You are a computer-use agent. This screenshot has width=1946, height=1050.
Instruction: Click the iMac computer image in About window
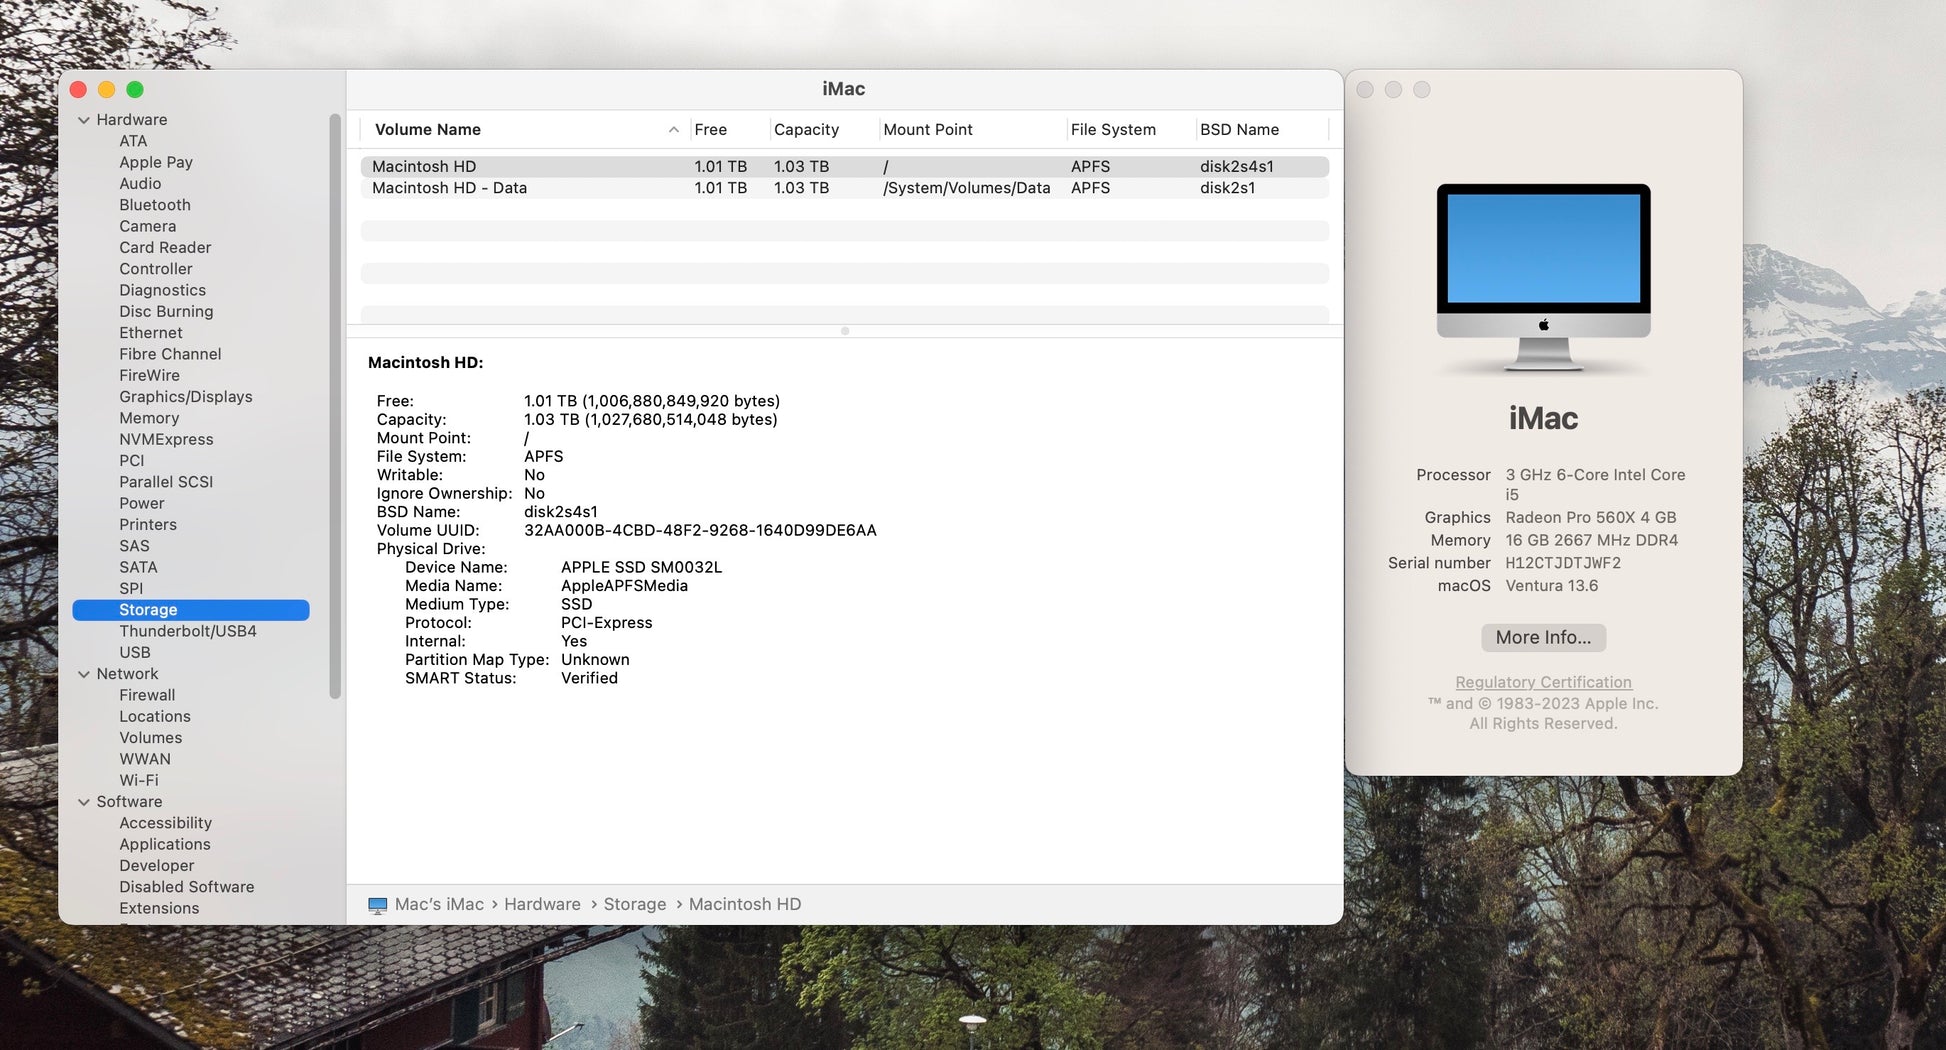[x=1543, y=276]
